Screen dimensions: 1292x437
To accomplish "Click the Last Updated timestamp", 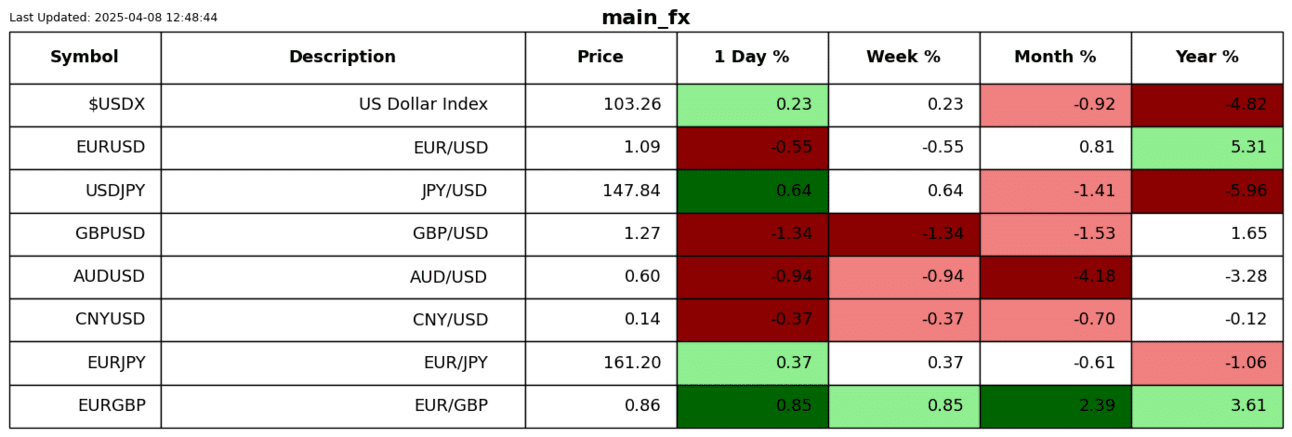I will click(x=113, y=17).
